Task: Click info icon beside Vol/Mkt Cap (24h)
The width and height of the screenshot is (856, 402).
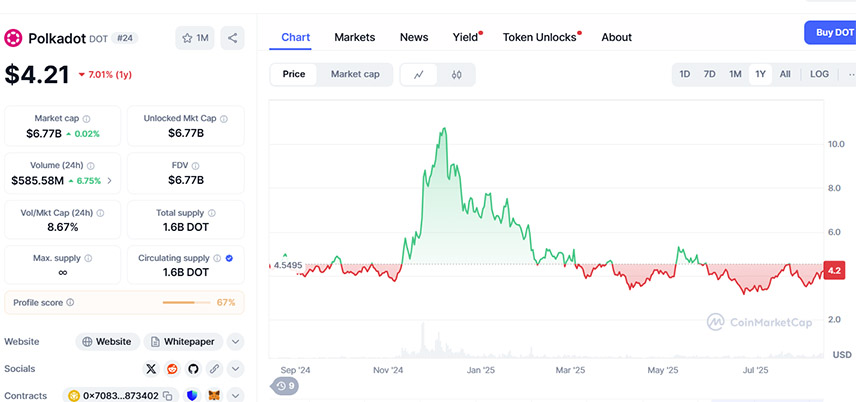Action: 100,213
